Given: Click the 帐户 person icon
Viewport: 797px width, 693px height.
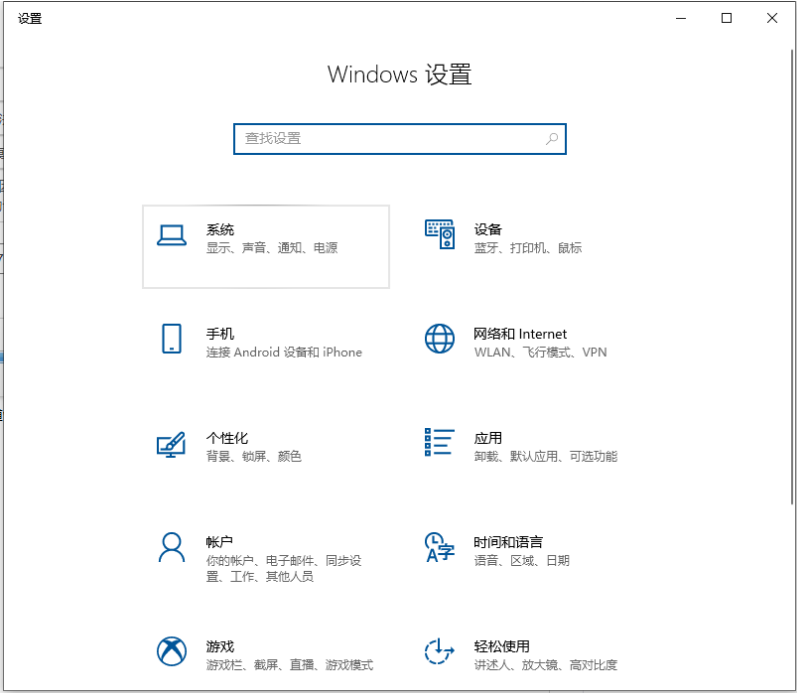Looking at the screenshot, I should pos(172,547).
